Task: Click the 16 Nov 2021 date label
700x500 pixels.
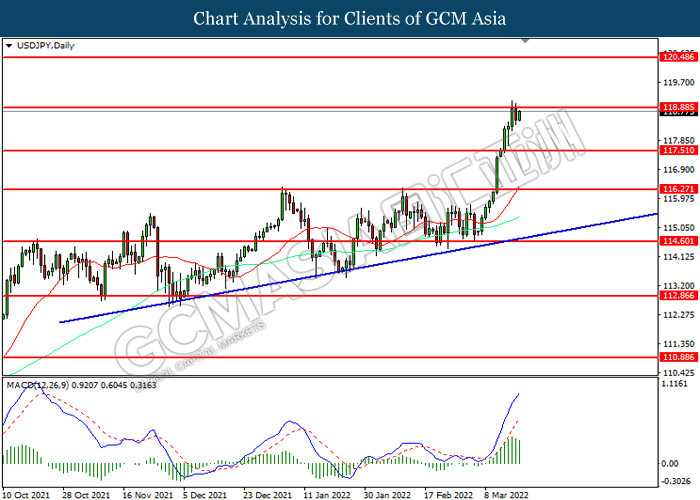Action: 147,495
